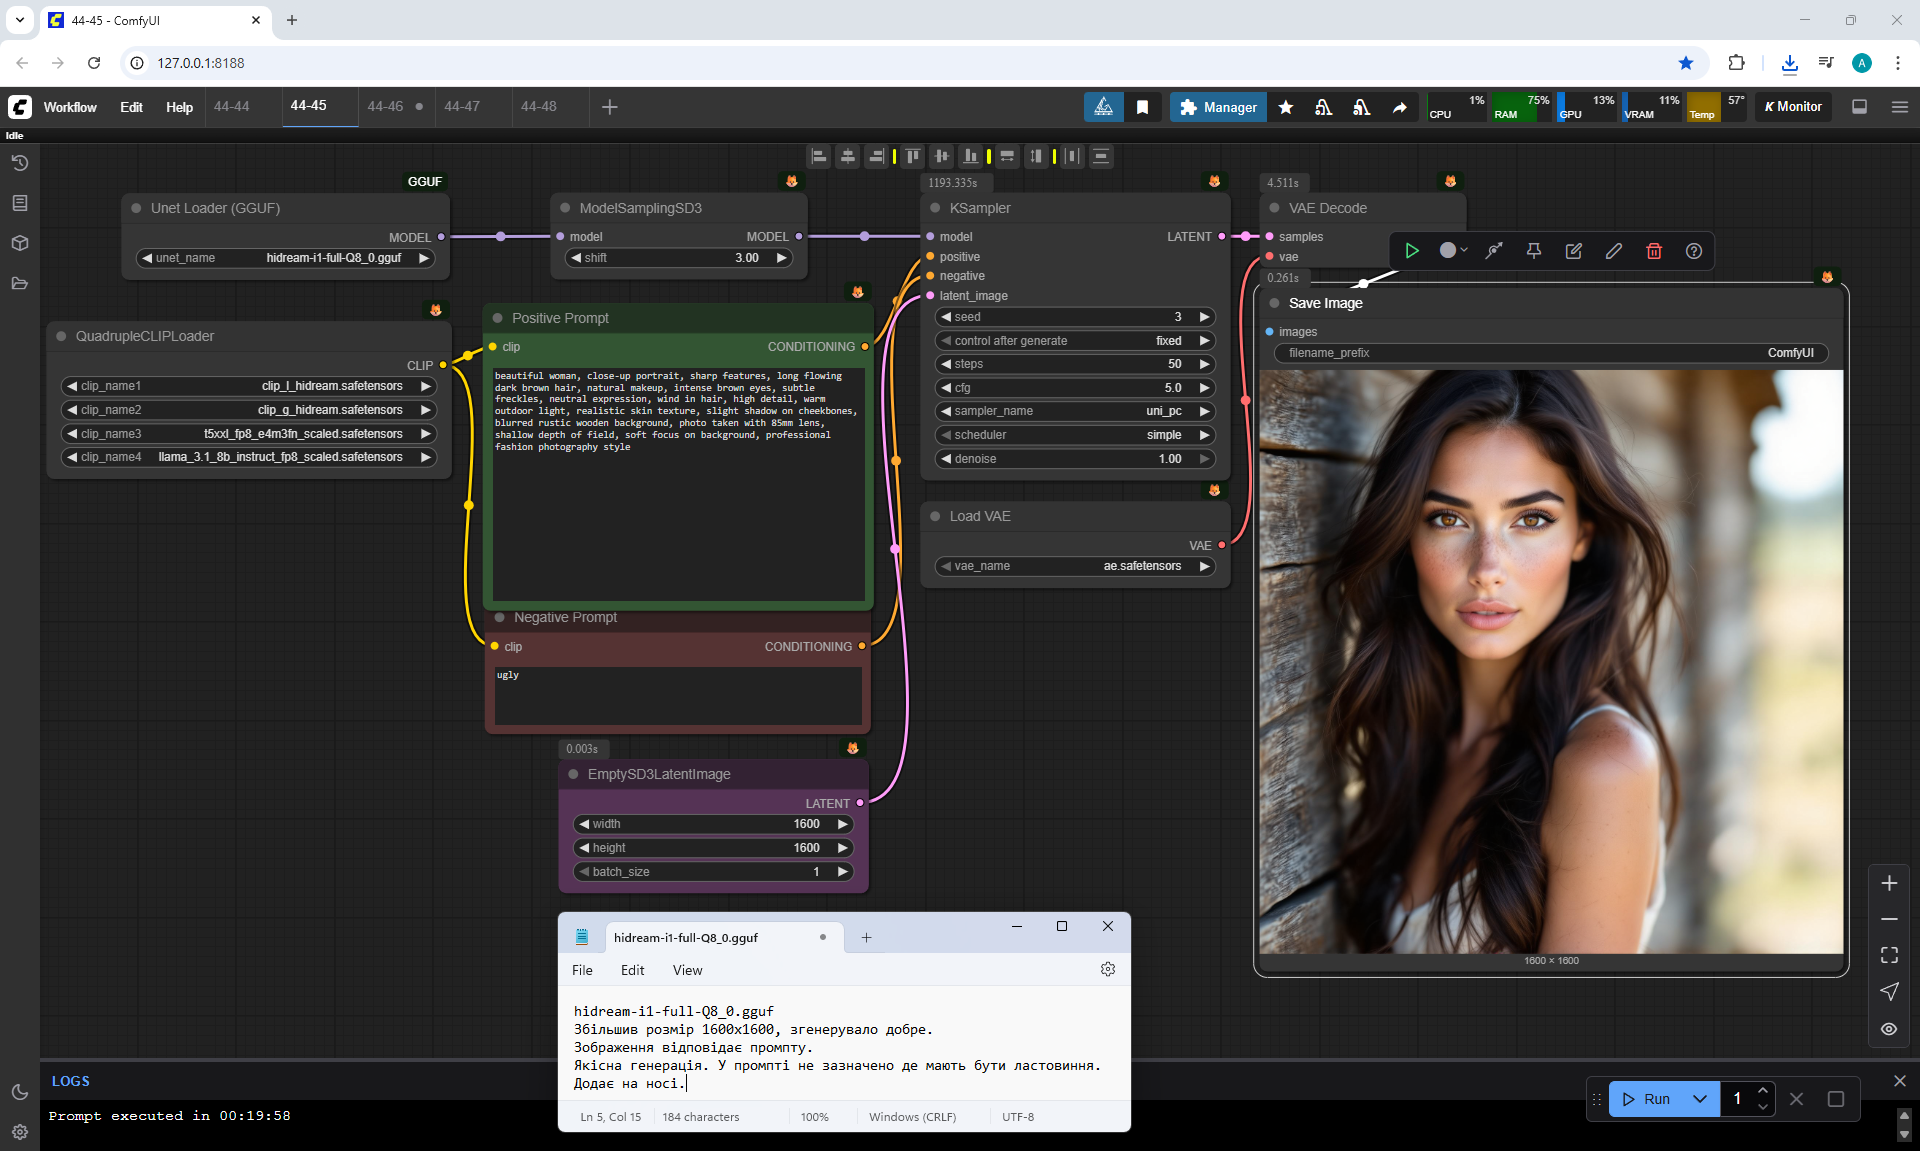This screenshot has height=1151, width=1920.
Task: Align selected nodes left
Action: pyautogui.click(x=819, y=156)
